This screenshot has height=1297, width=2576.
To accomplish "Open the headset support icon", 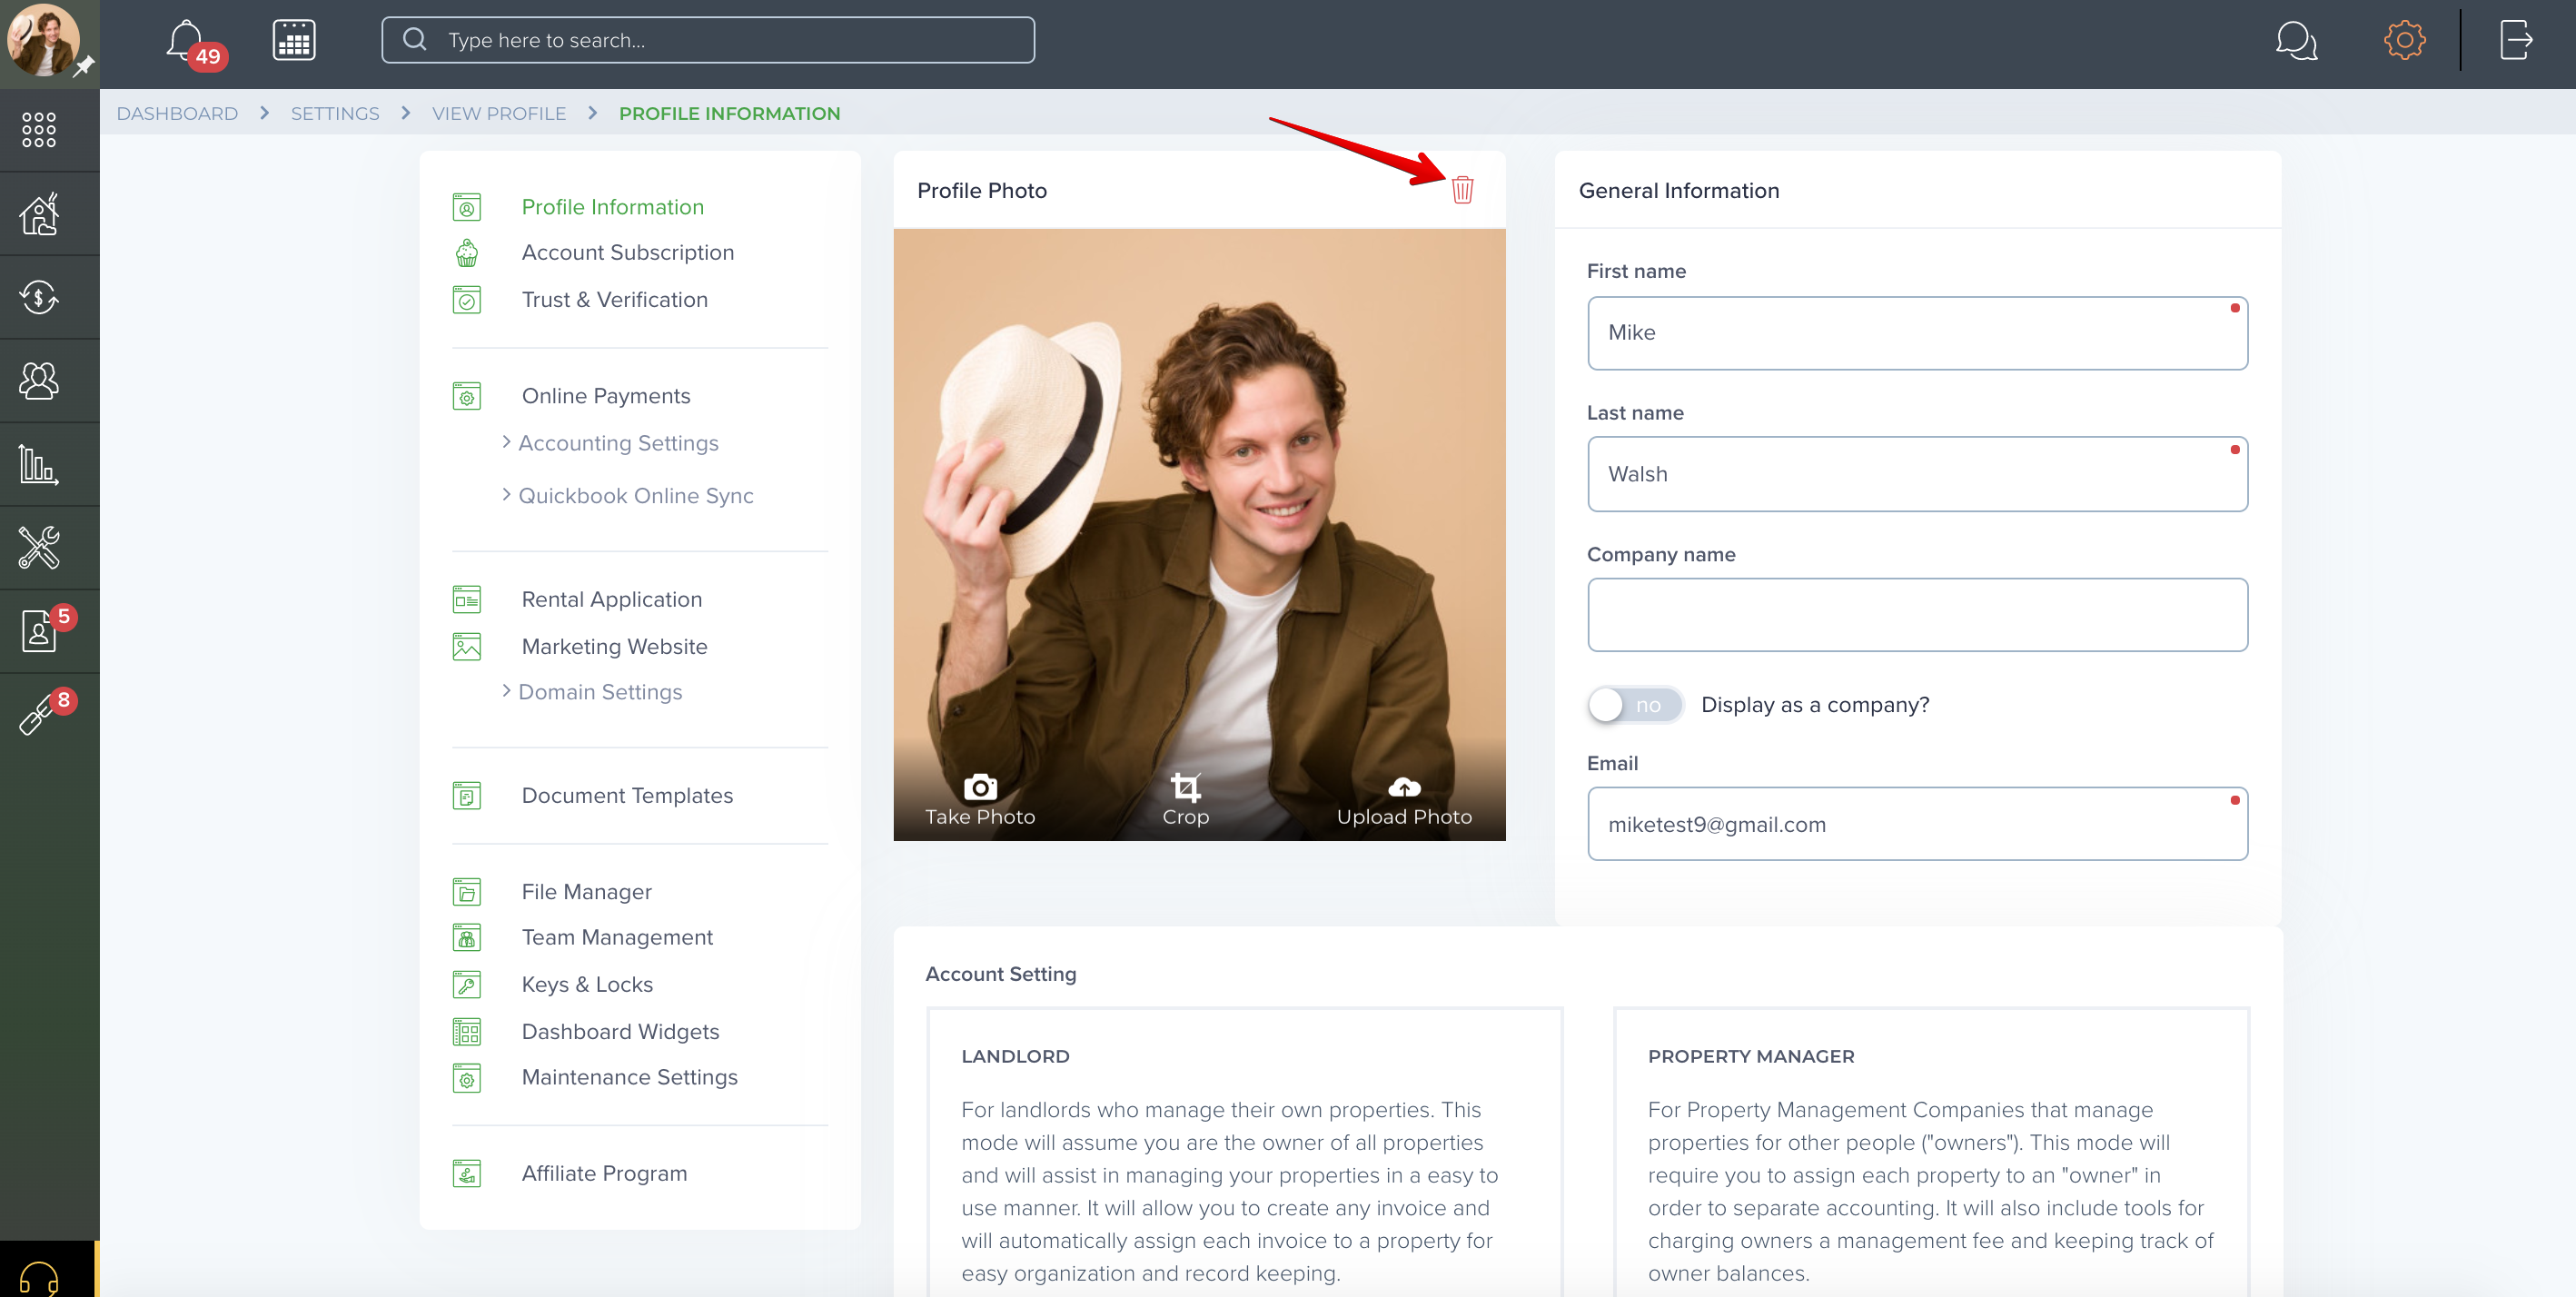I will click(39, 1277).
